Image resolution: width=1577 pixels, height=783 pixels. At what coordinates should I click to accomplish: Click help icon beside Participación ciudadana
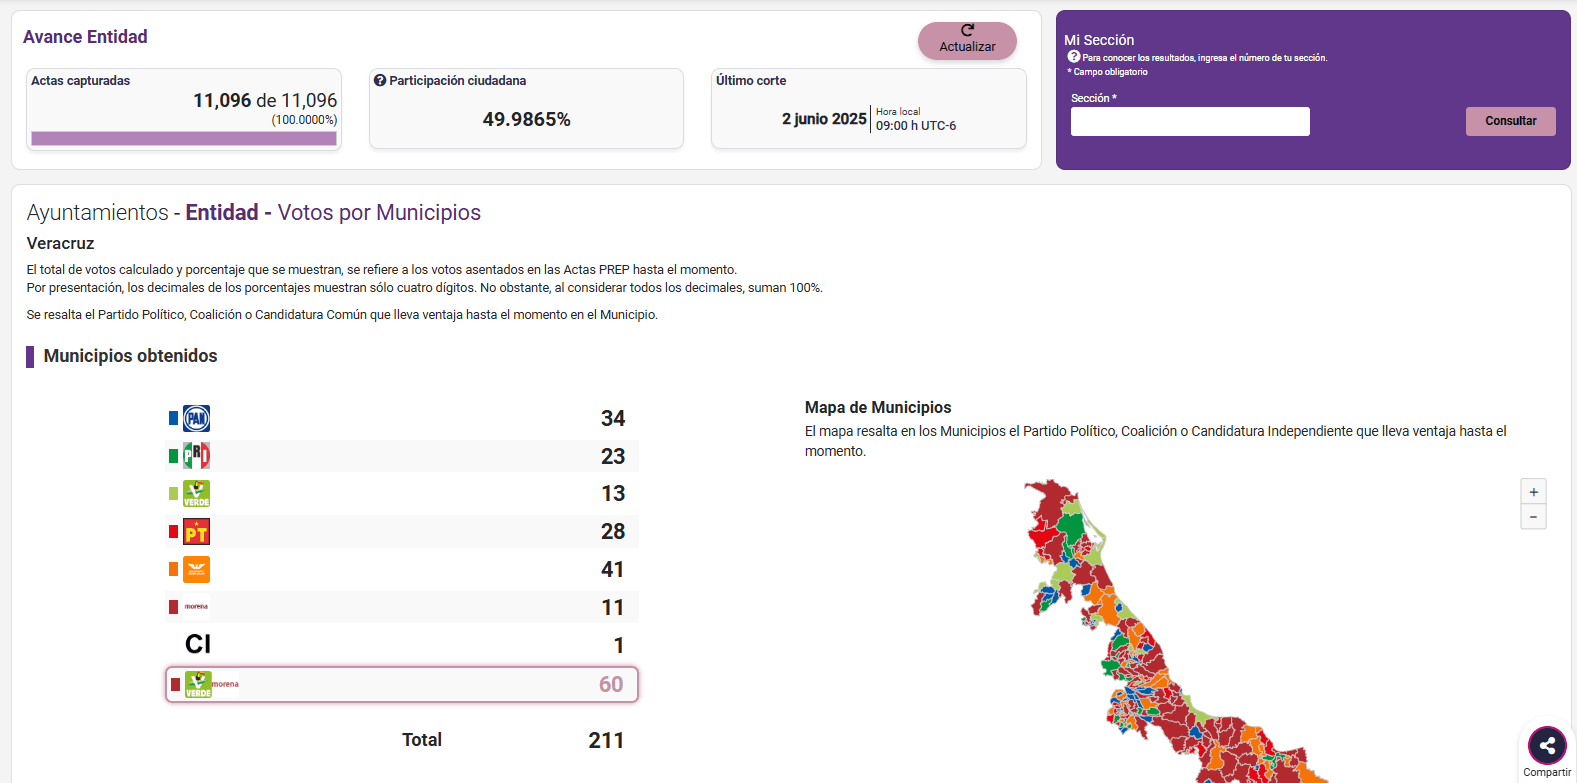380,81
